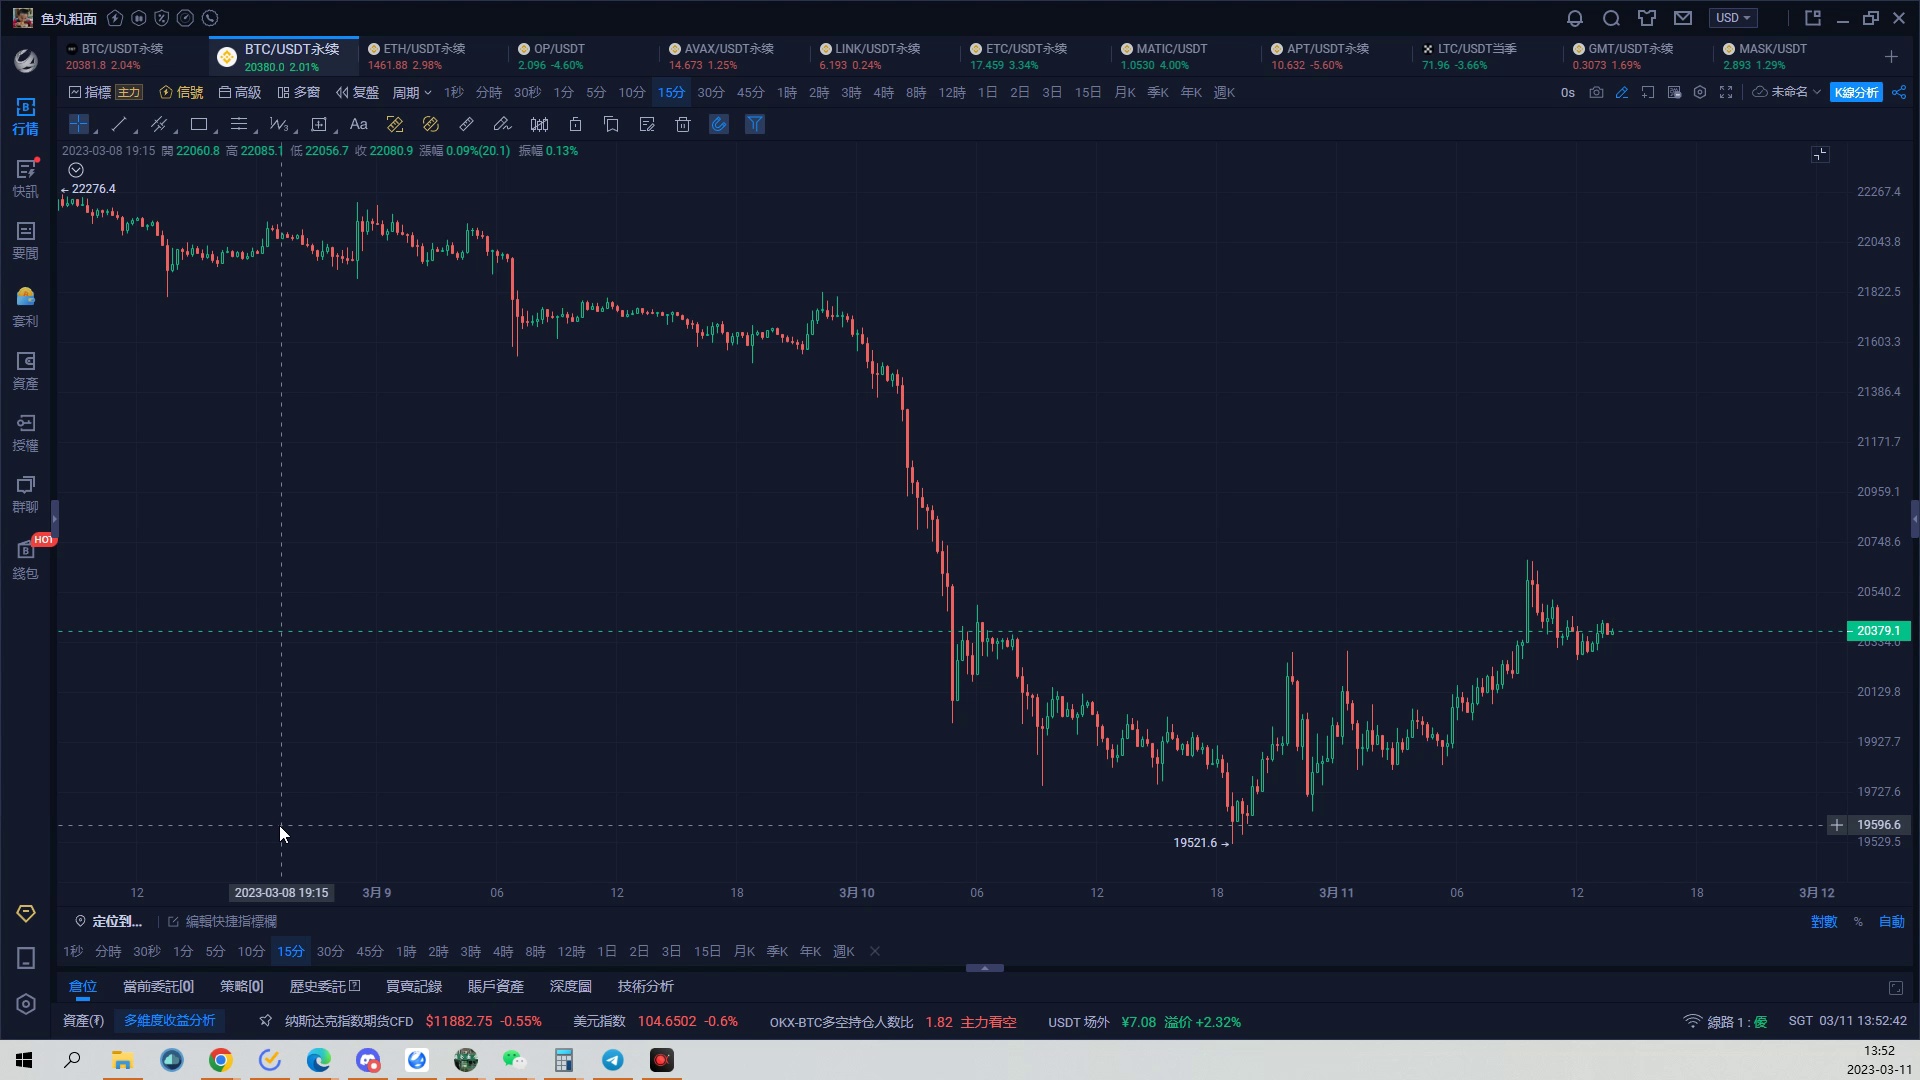The image size is (1920, 1080).
Task: Toggle 對數 logarithmic price scale
Action: (x=1824, y=921)
